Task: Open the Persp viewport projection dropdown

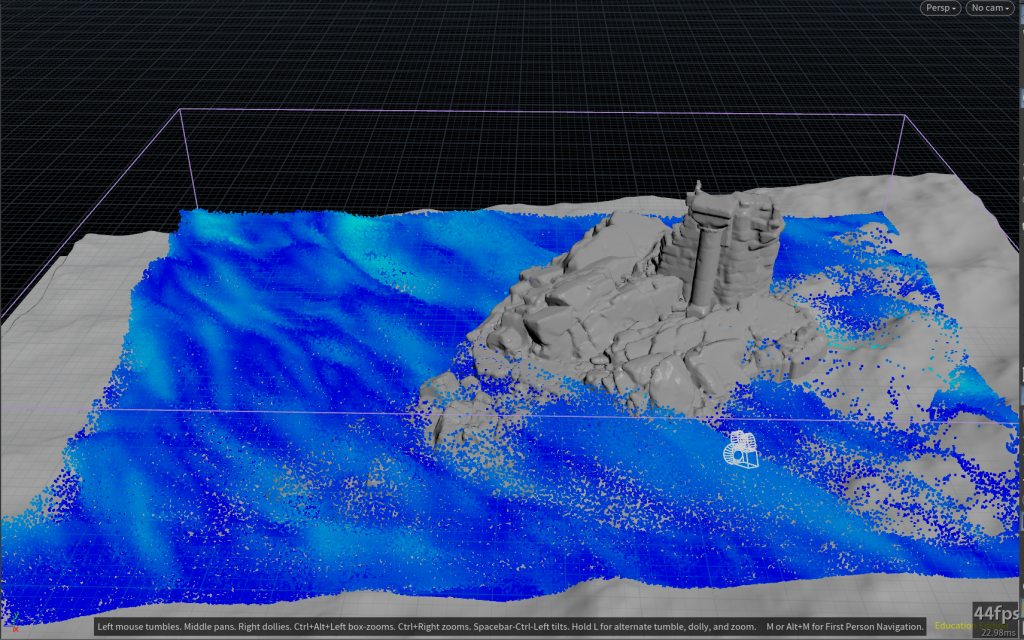Action: coord(940,8)
